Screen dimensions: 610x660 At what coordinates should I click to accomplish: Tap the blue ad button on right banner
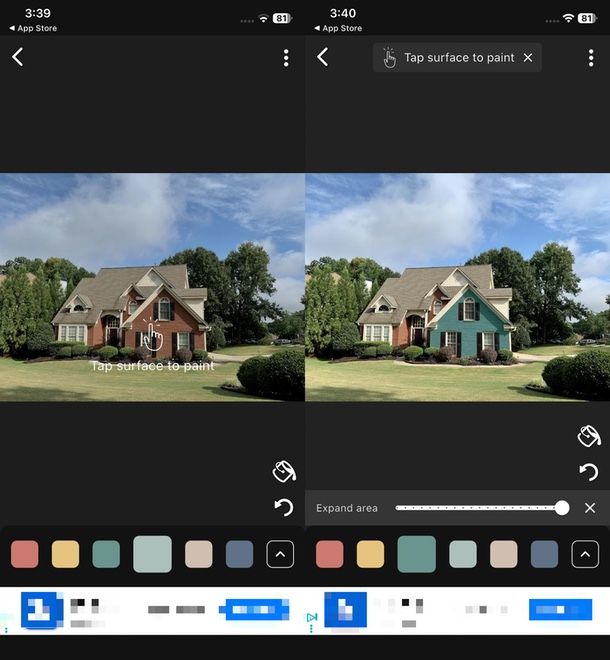560,609
